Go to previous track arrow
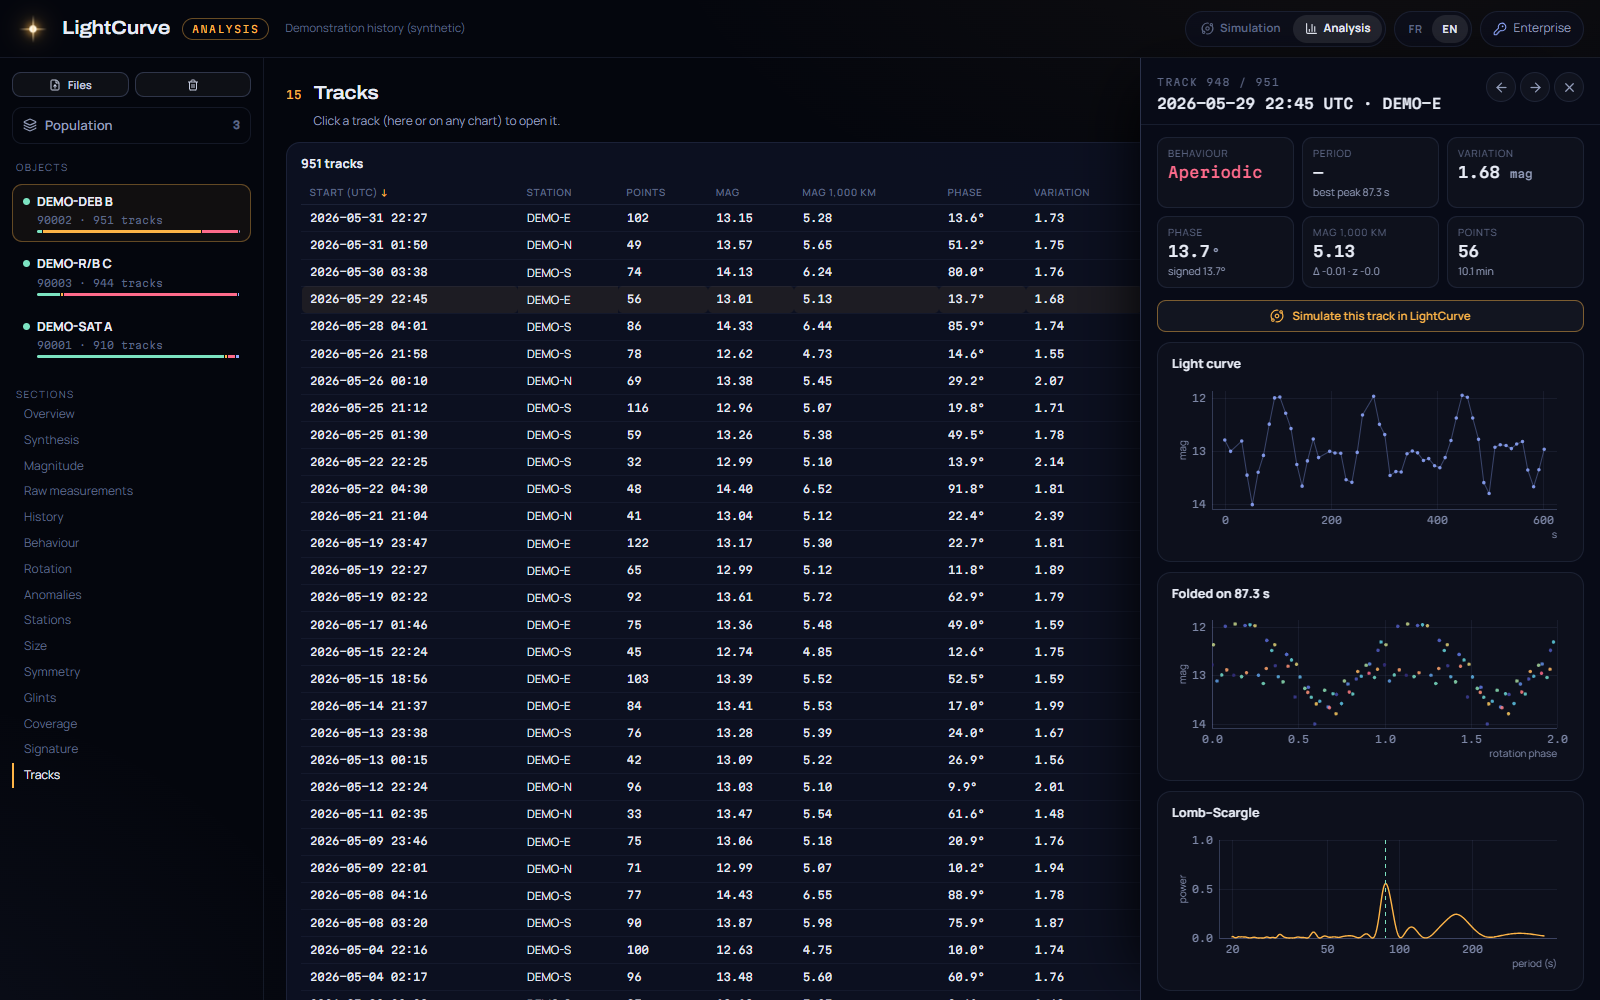Screen dimensions: 1600x1000 point(1501,88)
